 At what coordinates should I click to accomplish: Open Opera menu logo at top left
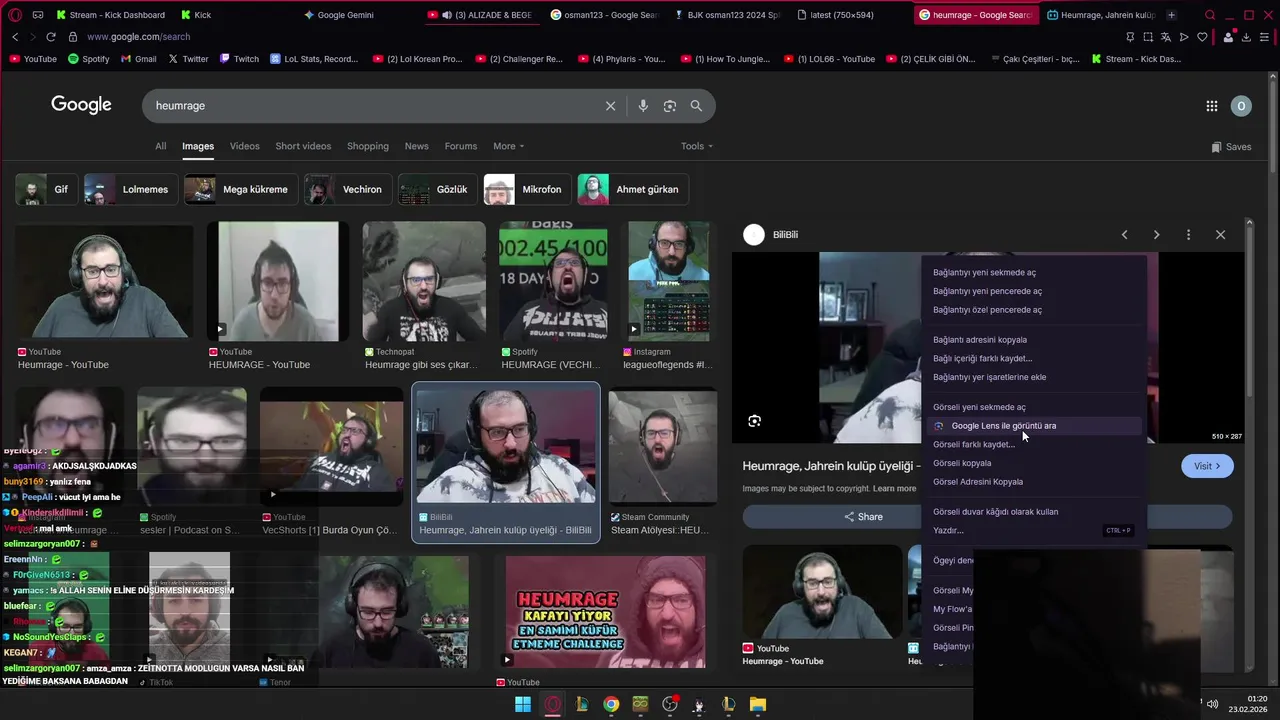click(x=15, y=15)
